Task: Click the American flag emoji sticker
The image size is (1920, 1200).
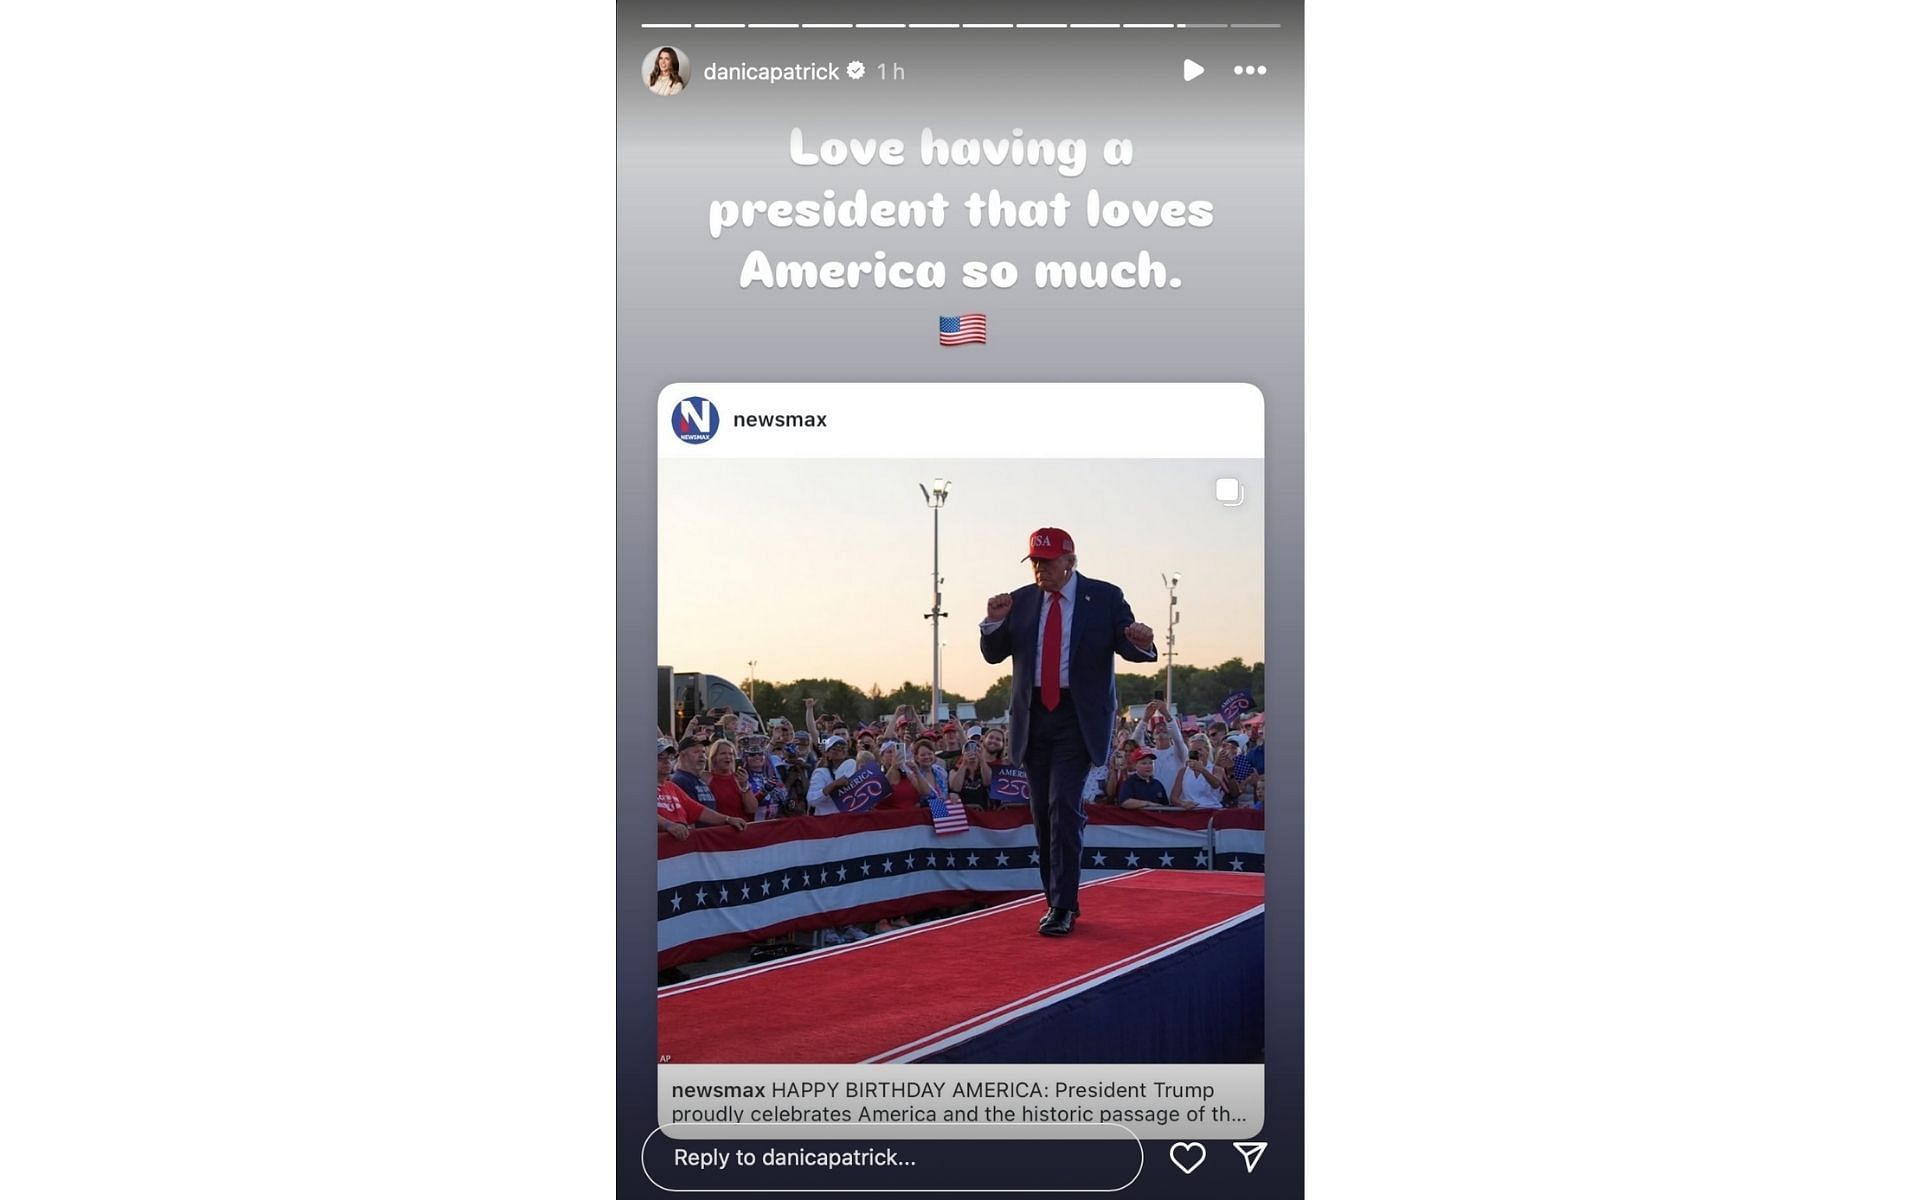Action: click(x=962, y=329)
